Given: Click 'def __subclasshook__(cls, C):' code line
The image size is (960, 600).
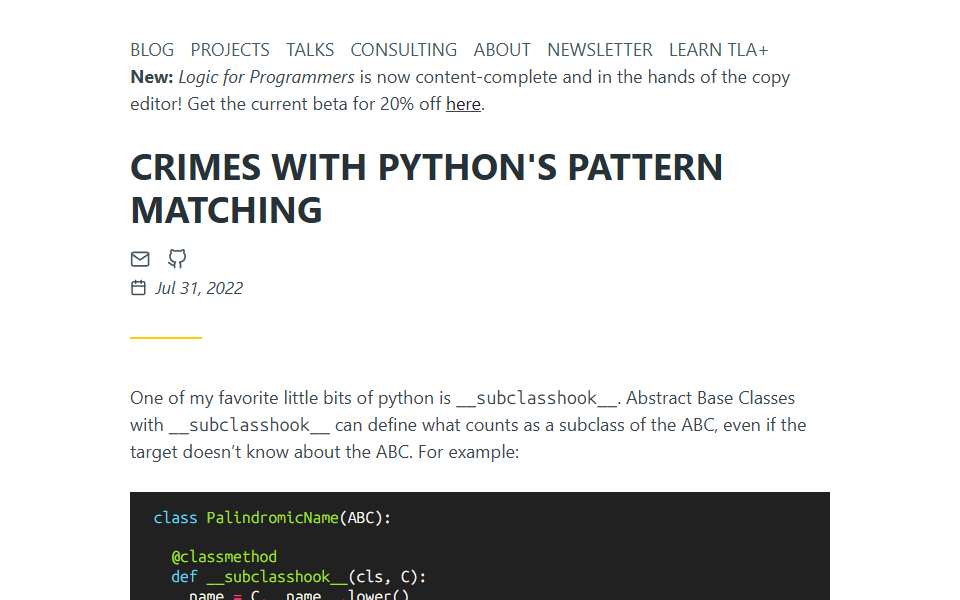Looking at the screenshot, I should click(x=299, y=577).
